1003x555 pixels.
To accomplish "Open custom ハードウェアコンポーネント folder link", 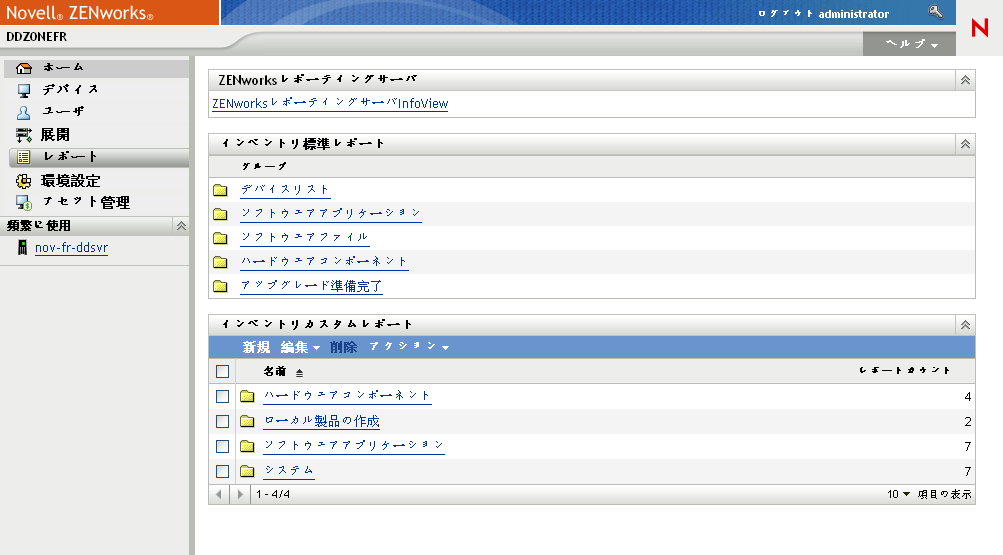I will pyautogui.click(x=347, y=395).
